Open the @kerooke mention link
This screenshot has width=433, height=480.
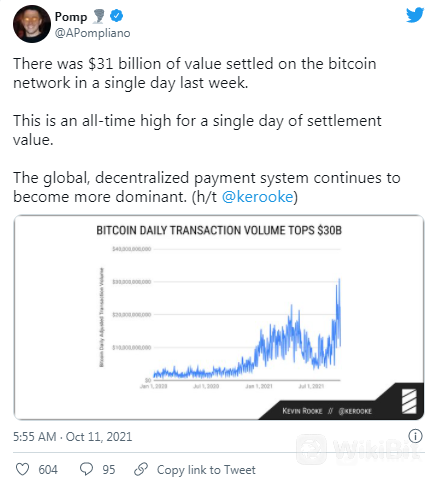257,197
